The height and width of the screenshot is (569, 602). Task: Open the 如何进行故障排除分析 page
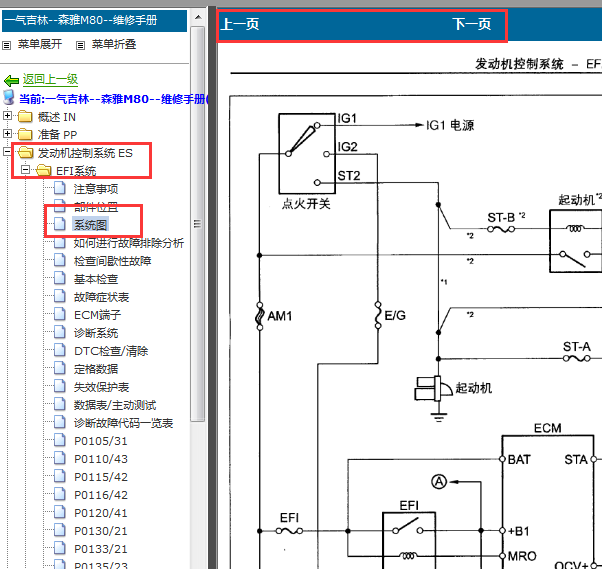pyautogui.click(x=129, y=243)
